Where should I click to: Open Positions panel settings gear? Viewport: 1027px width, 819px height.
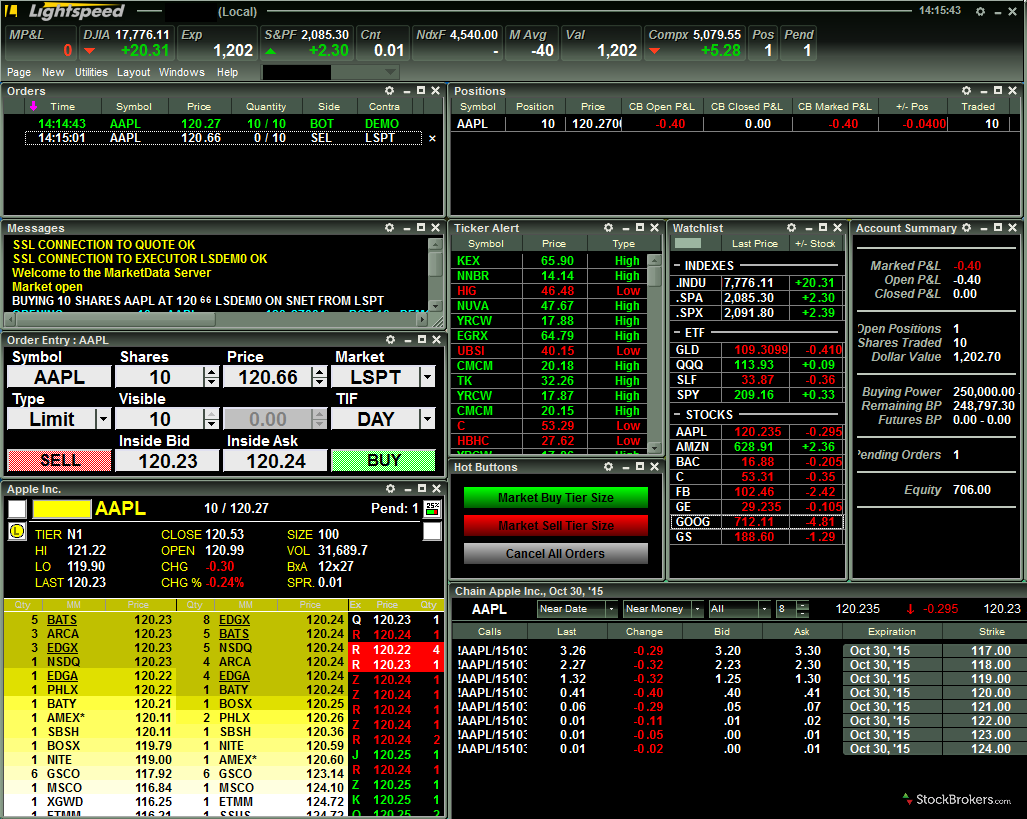966,90
